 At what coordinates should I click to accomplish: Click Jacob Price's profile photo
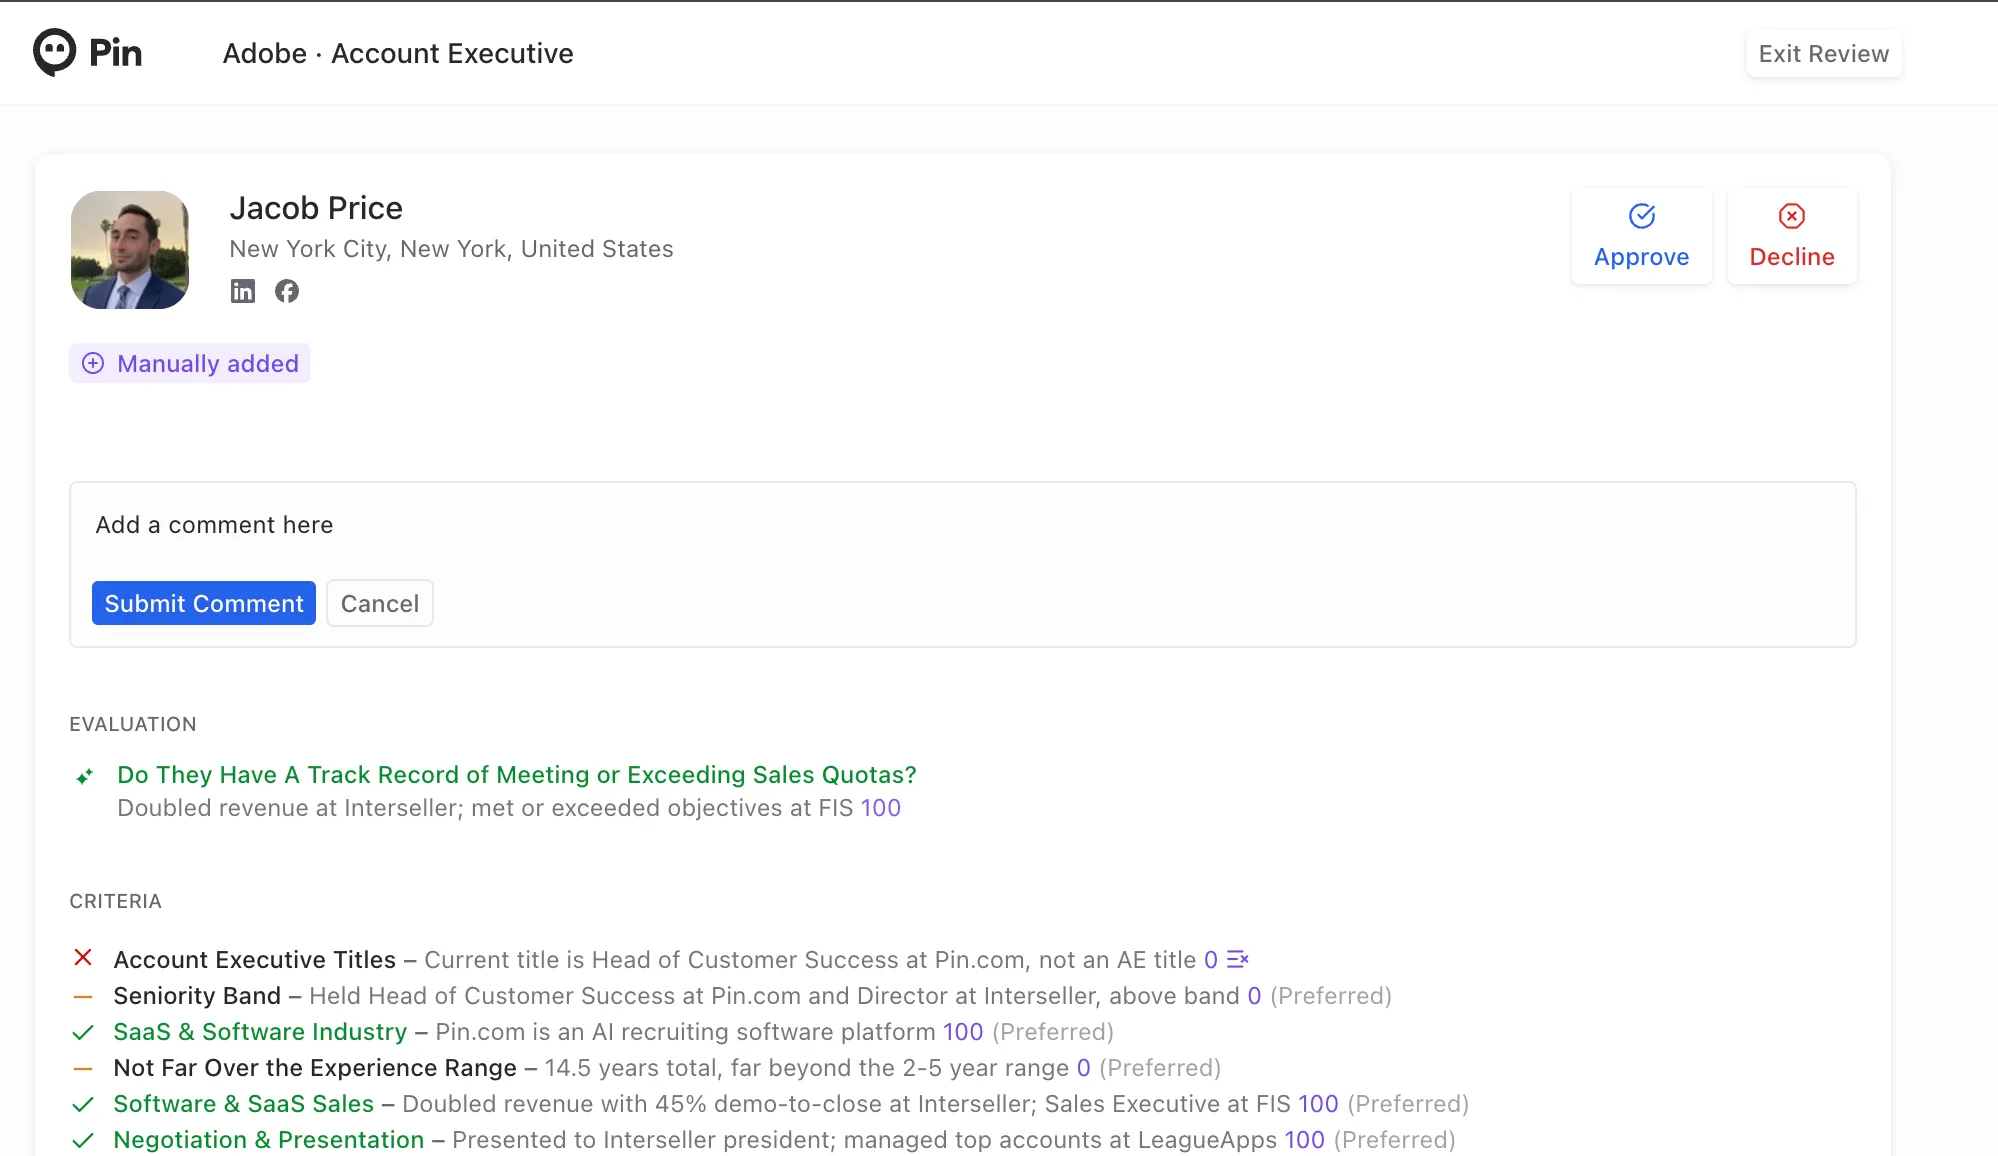pyautogui.click(x=130, y=250)
